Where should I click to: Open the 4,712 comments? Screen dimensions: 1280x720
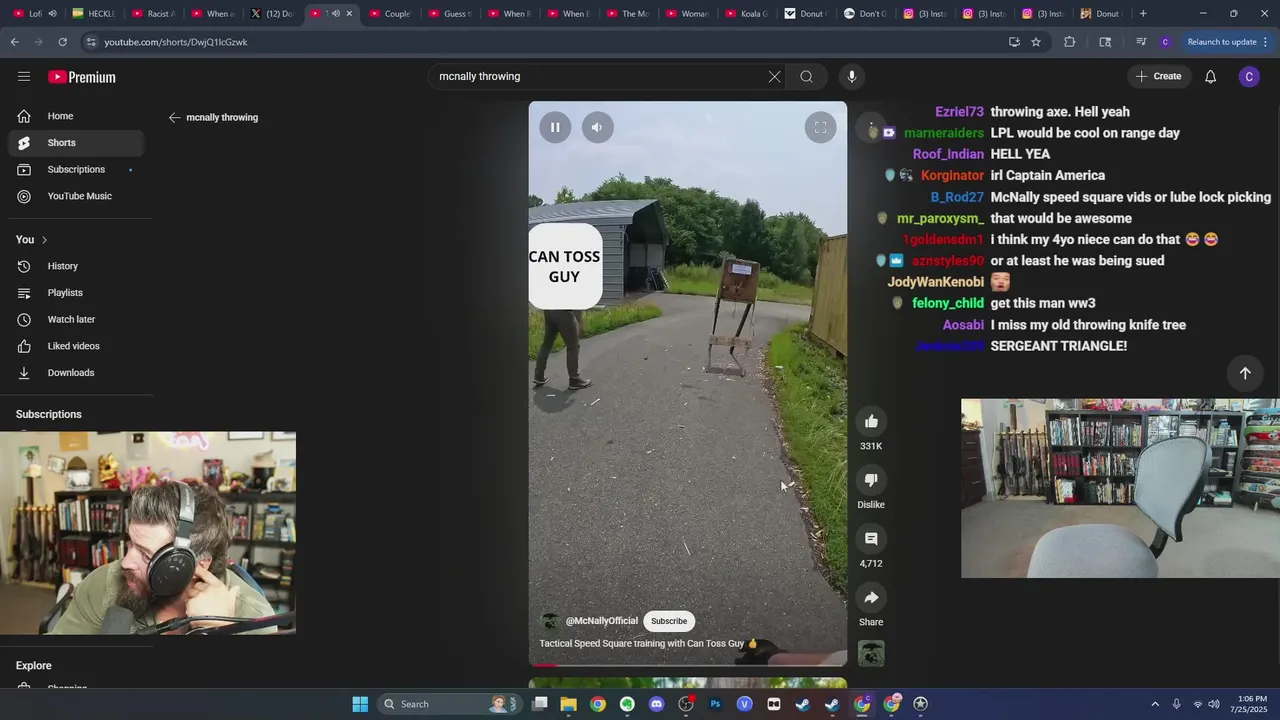coord(871,539)
